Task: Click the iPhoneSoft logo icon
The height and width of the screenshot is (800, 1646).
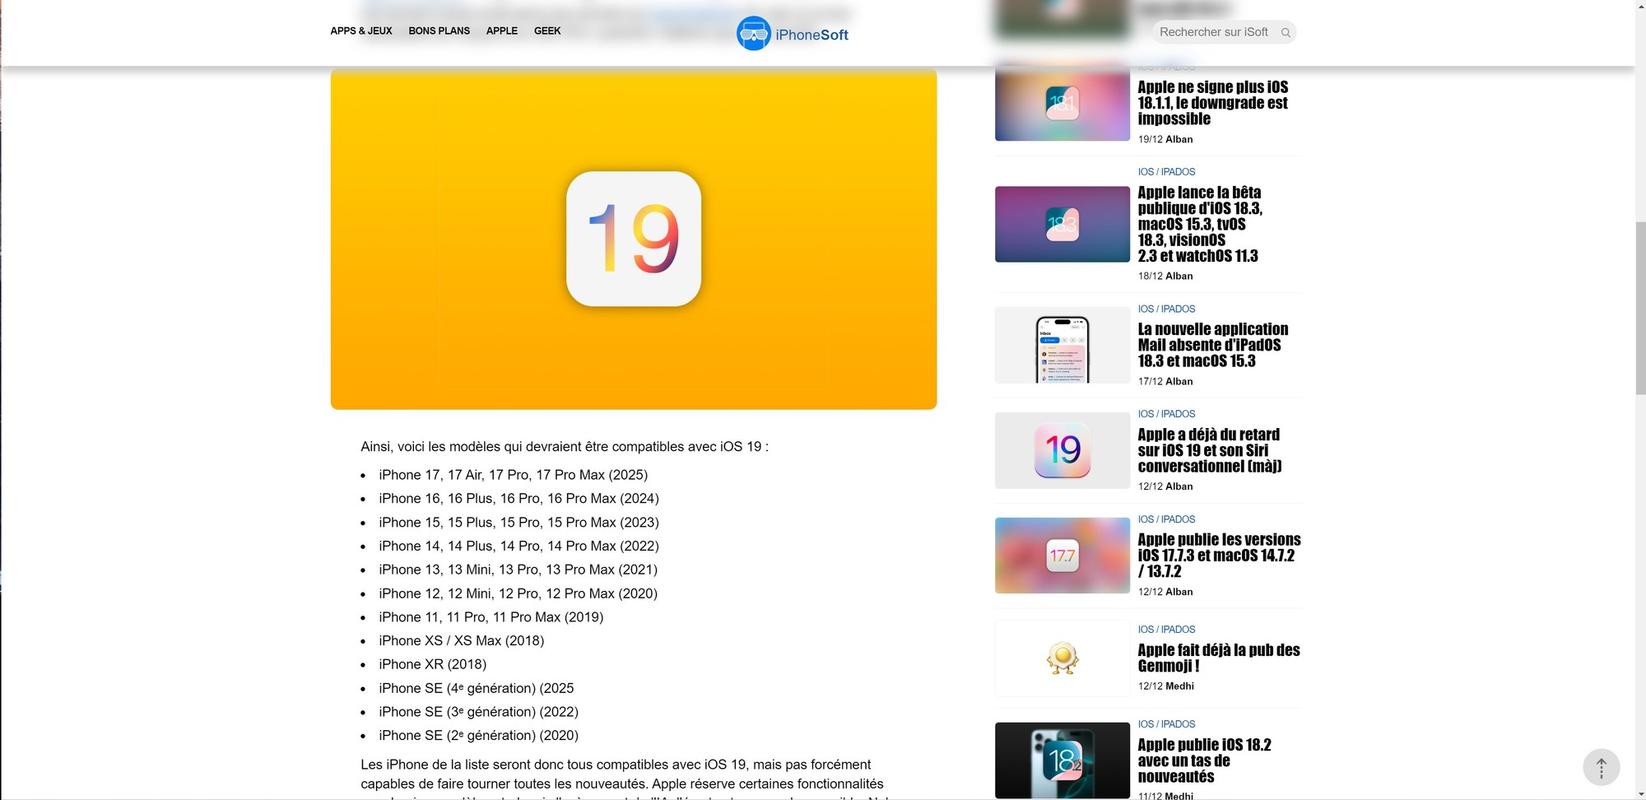Action: (x=753, y=33)
